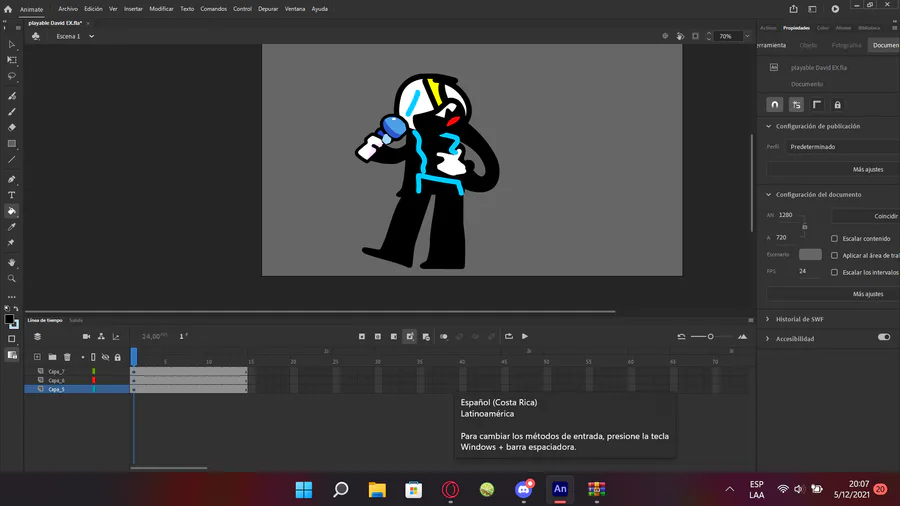Select the Paint Bucket tool
The image size is (900, 506).
[12, 211]
